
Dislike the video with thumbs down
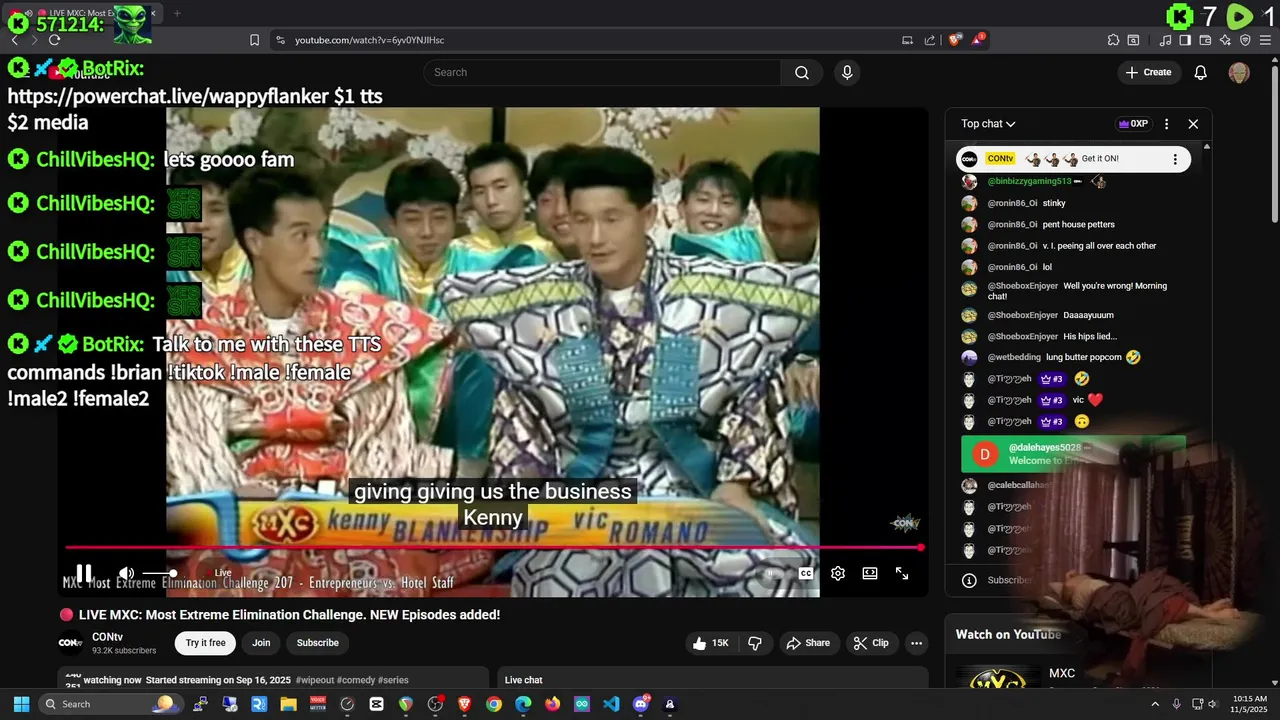755,643
